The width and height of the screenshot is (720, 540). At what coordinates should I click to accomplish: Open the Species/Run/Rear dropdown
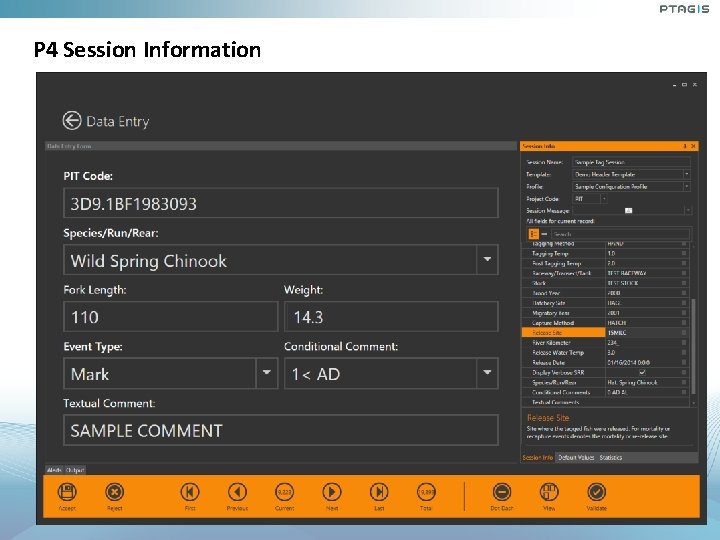tap(487, 260)
